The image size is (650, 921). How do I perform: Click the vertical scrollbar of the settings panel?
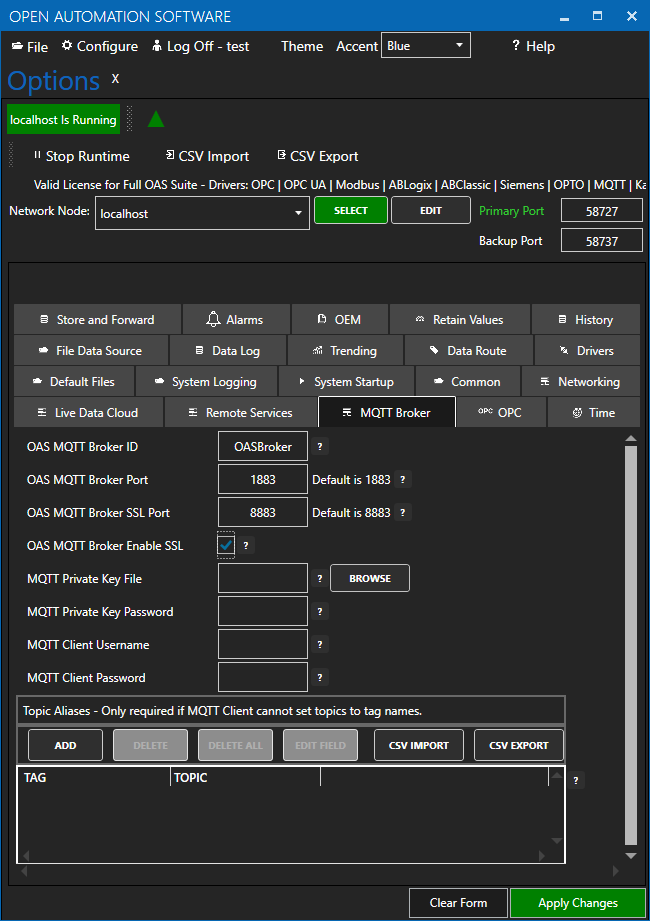[630, 640]
